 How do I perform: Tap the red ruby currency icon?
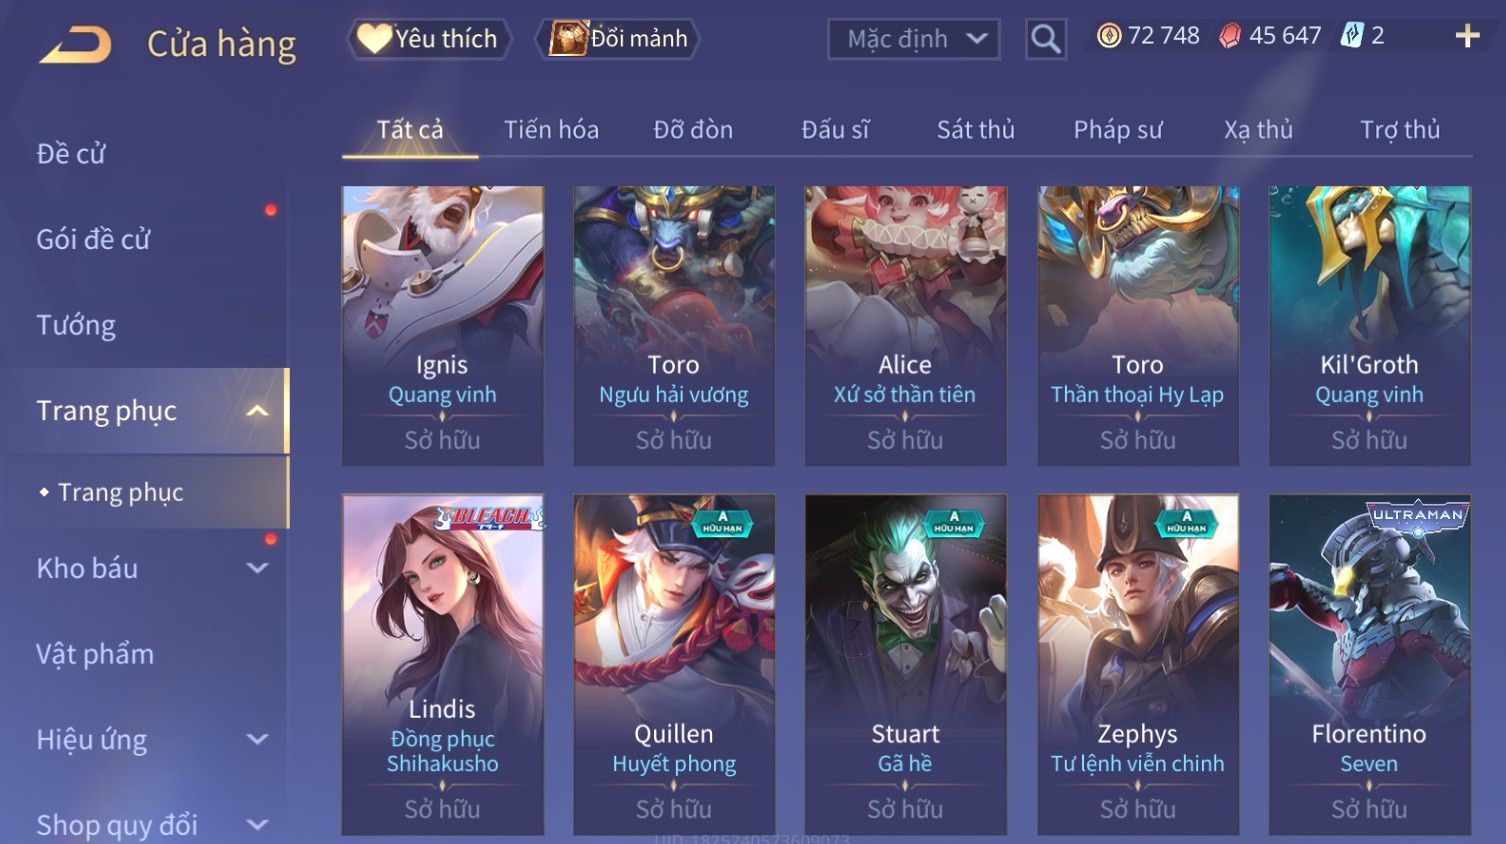[x=1230, y=36]
